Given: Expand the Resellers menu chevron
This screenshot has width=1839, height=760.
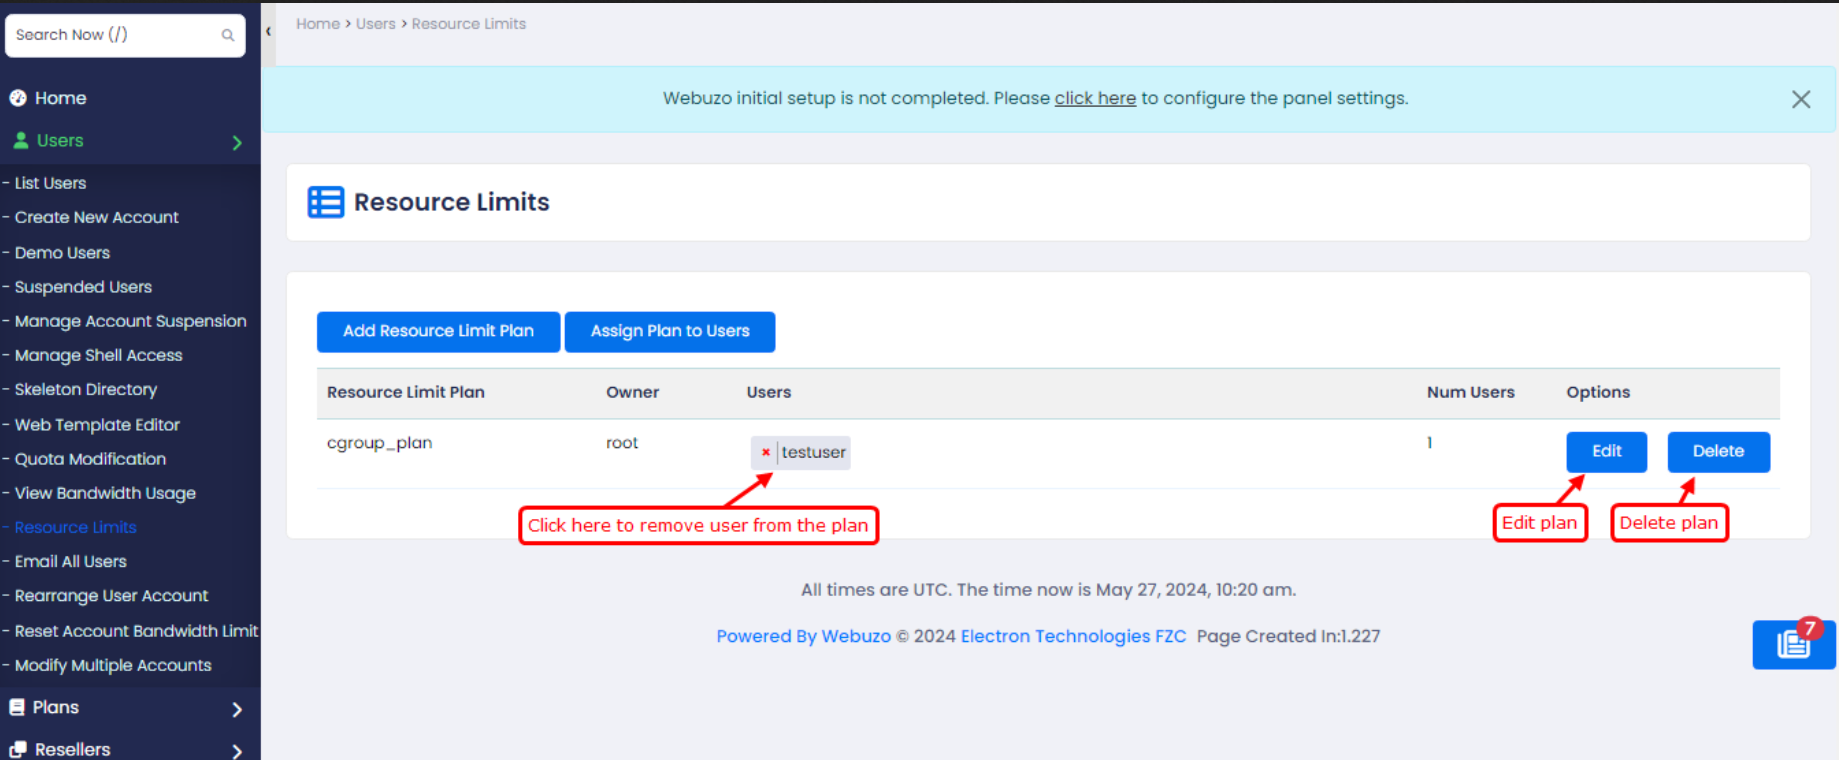Looking at the screenshot, I should pyautogui.click(x=237, y=750).
